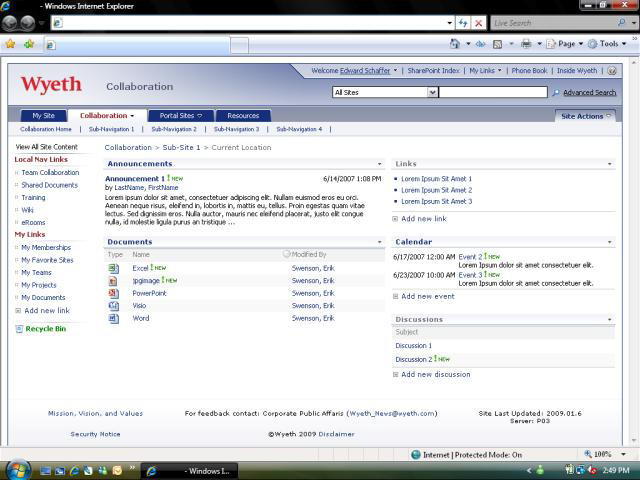
Task: Open the Site Actions menu
Action: [x=586, y=116]
